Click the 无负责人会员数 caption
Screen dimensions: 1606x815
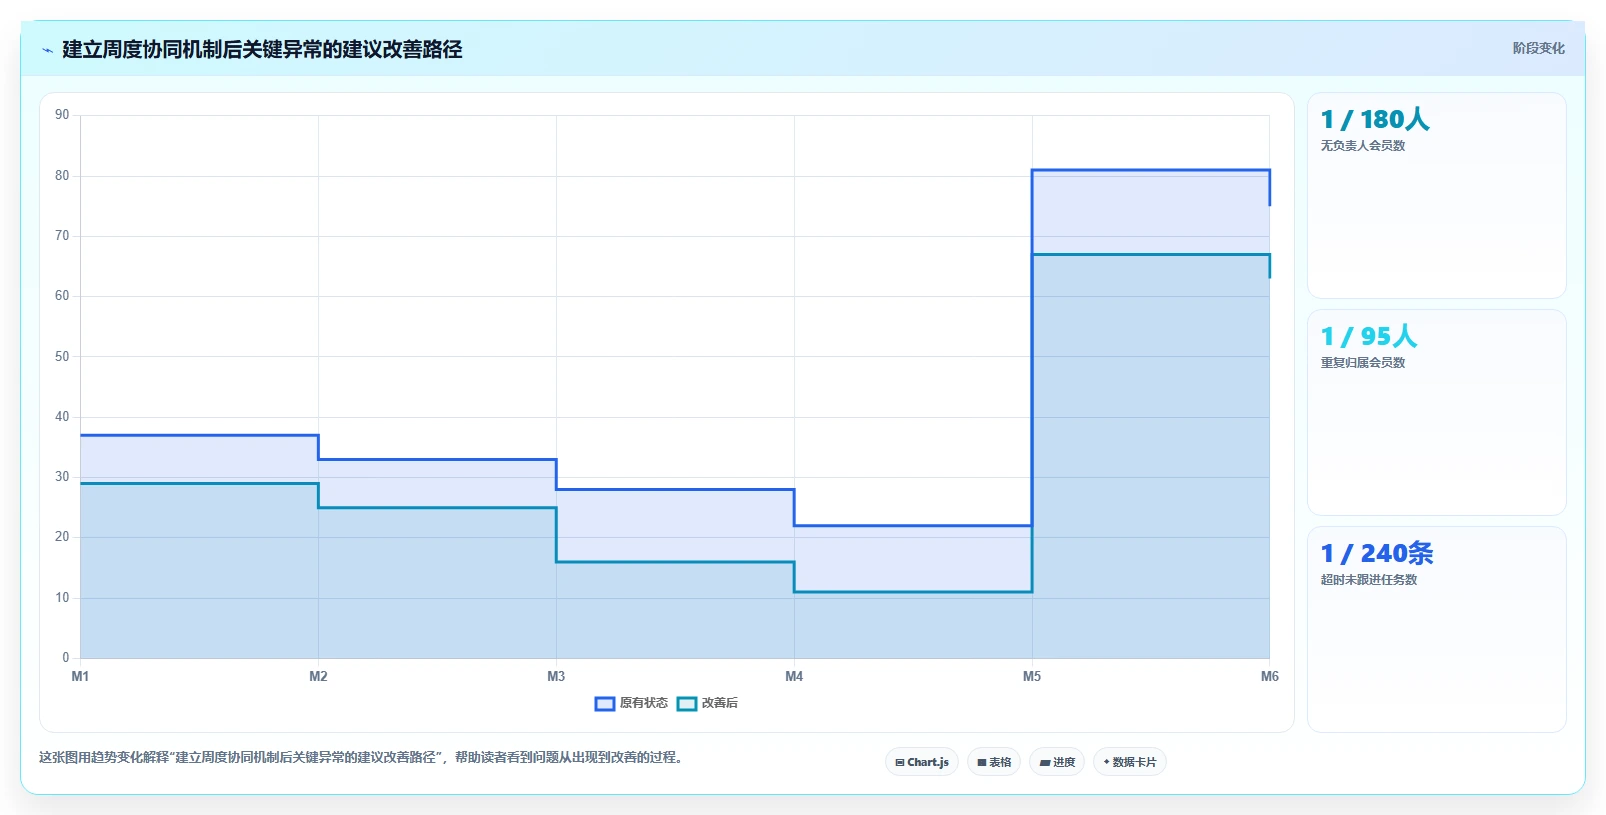coord(1363,146)
